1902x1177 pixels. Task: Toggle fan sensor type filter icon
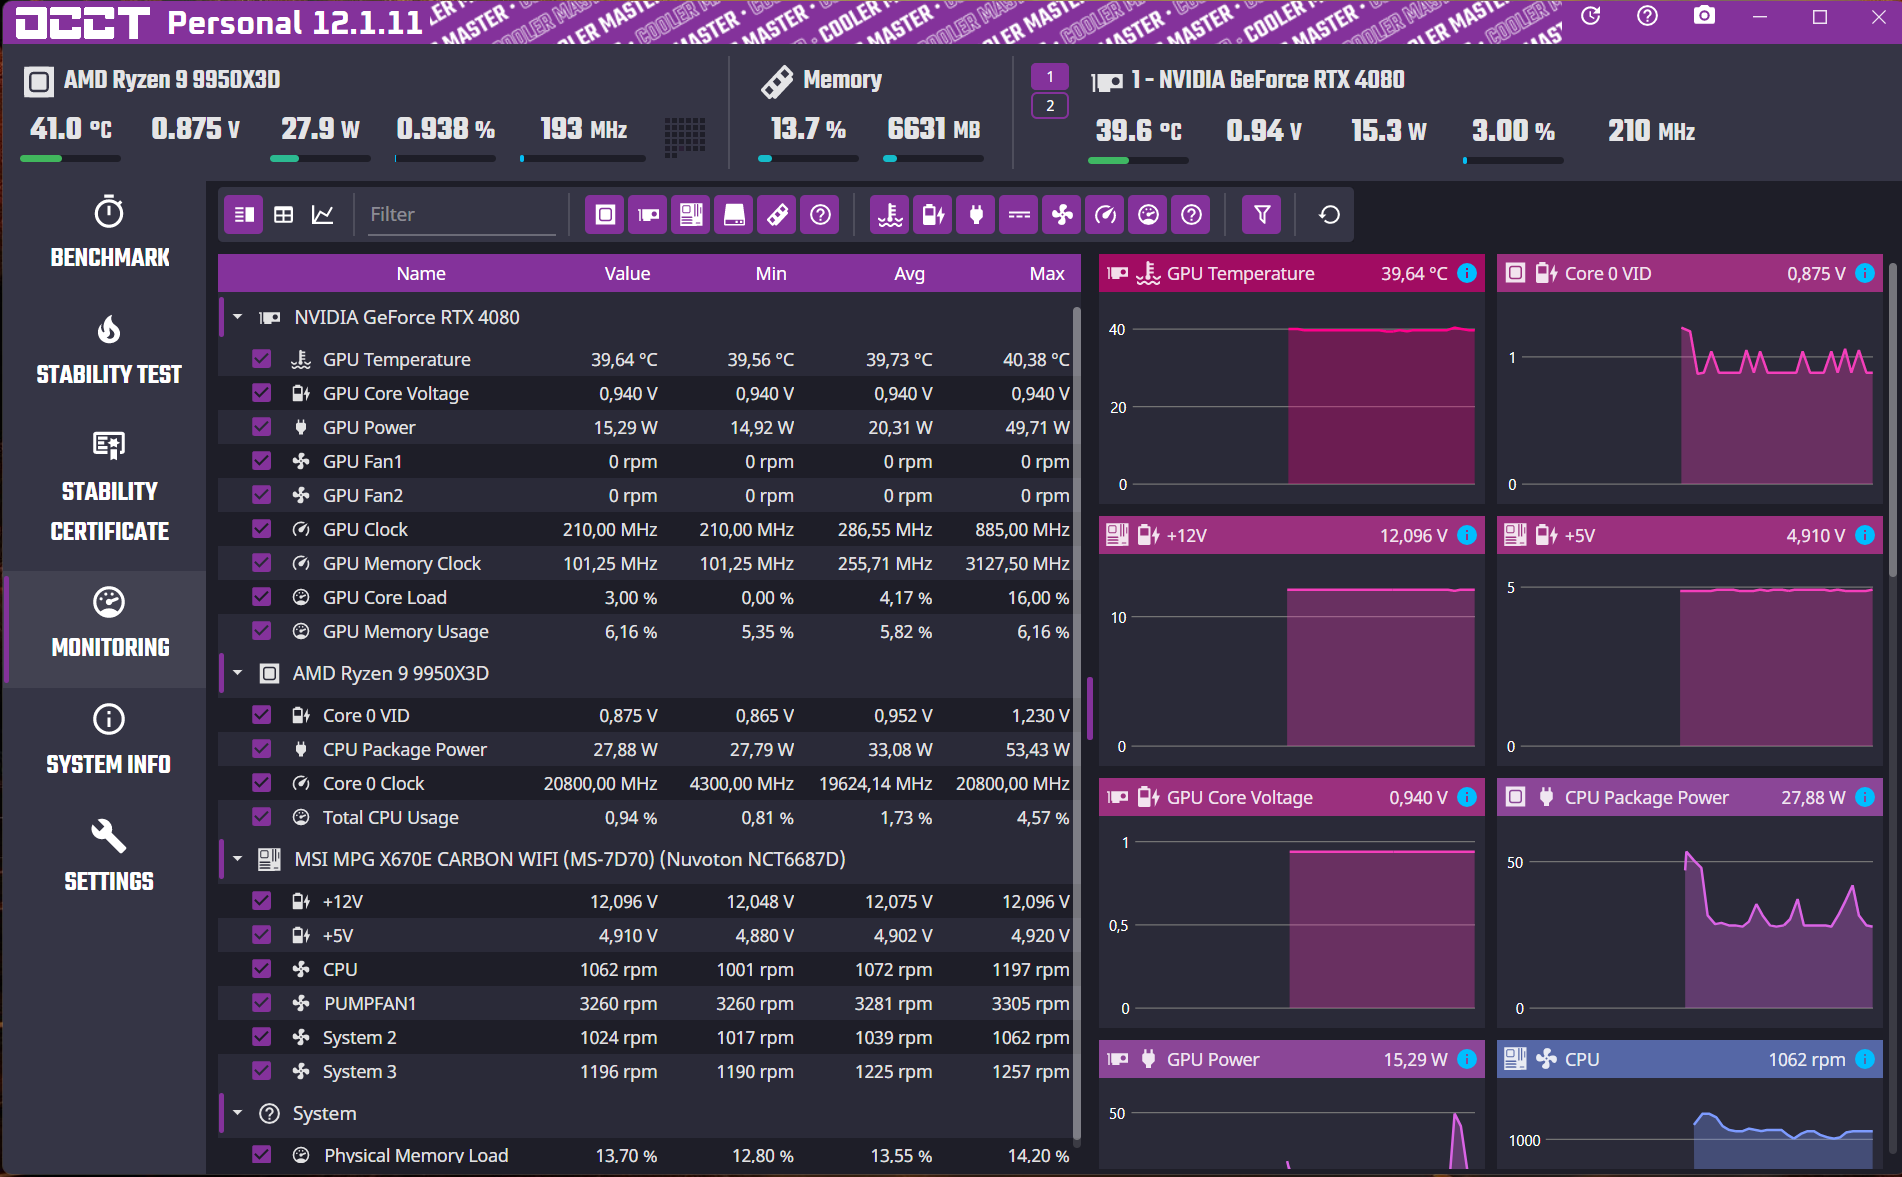tap(1062, 214)
